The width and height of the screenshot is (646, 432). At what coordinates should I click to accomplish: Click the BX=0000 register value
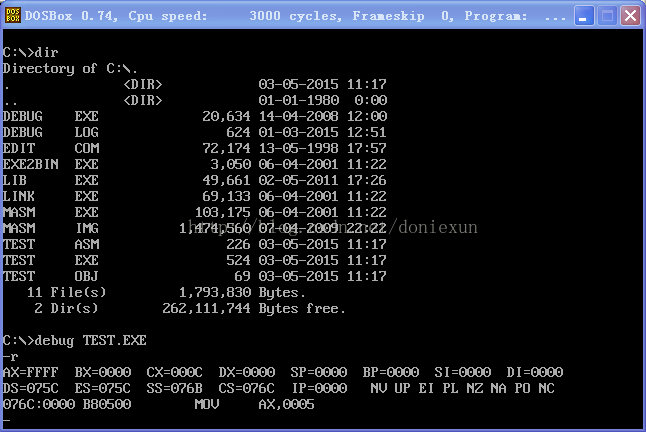(103, 373)
